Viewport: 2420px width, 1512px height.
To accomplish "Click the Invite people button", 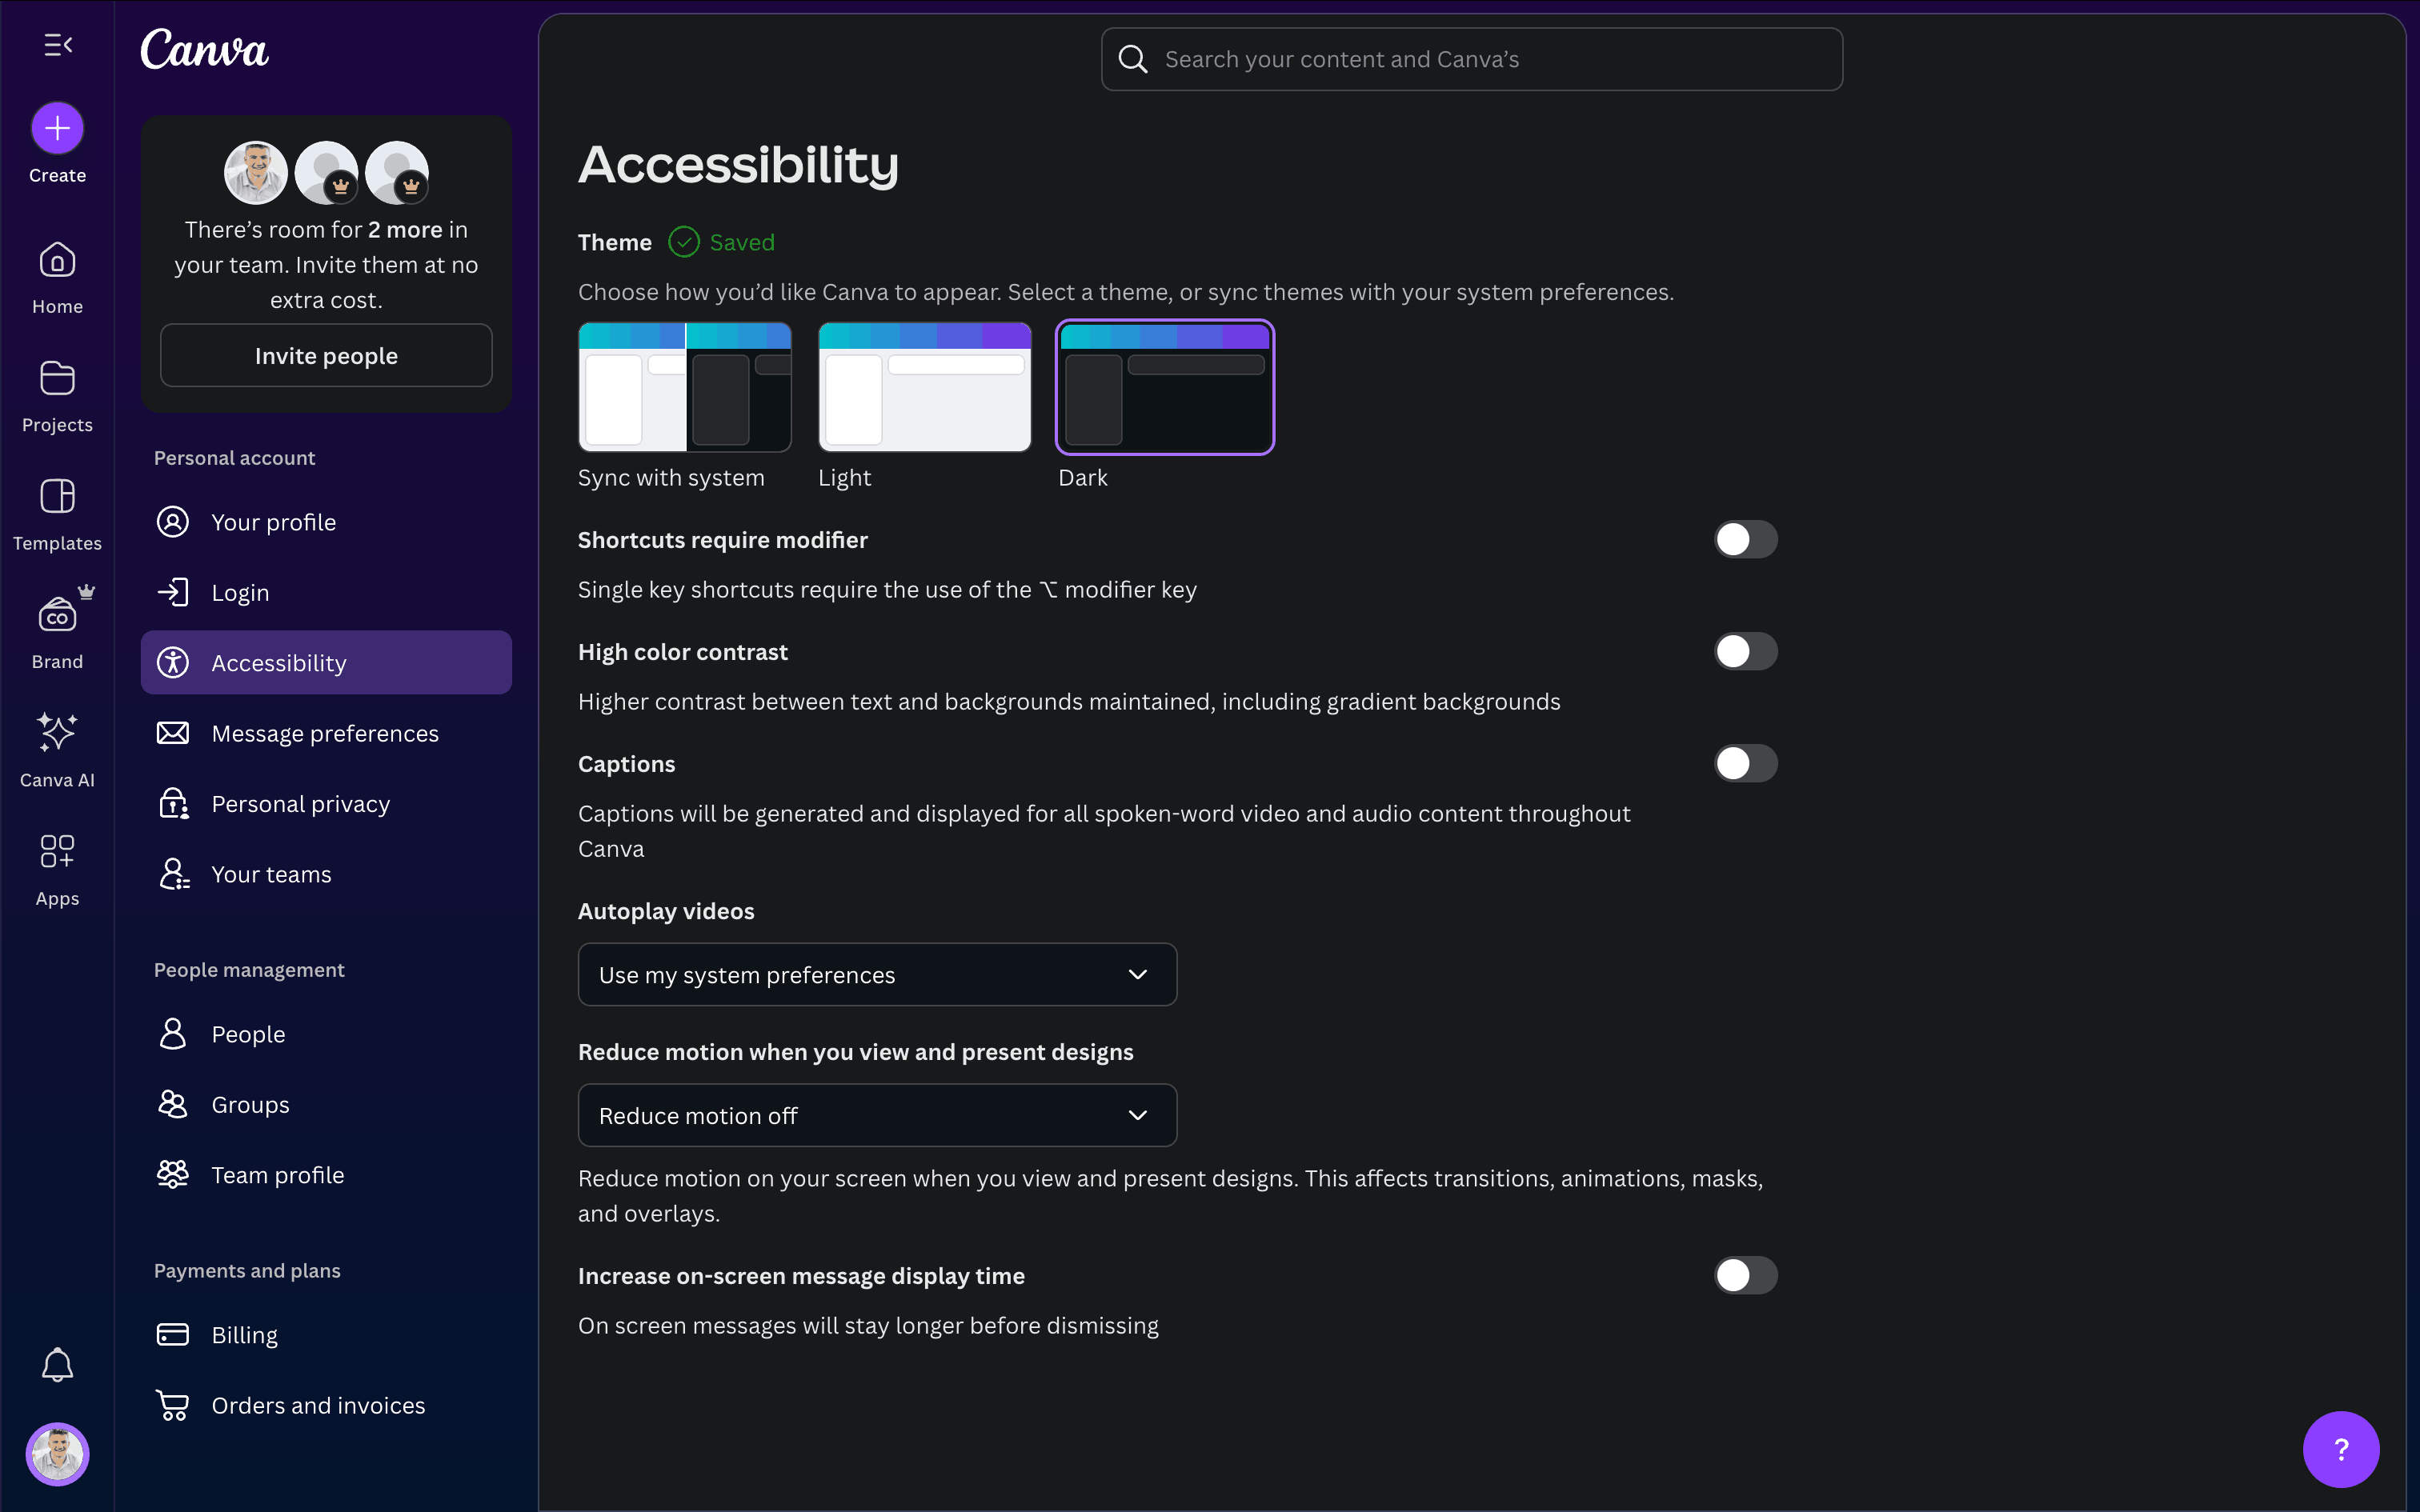I will 326,356.
